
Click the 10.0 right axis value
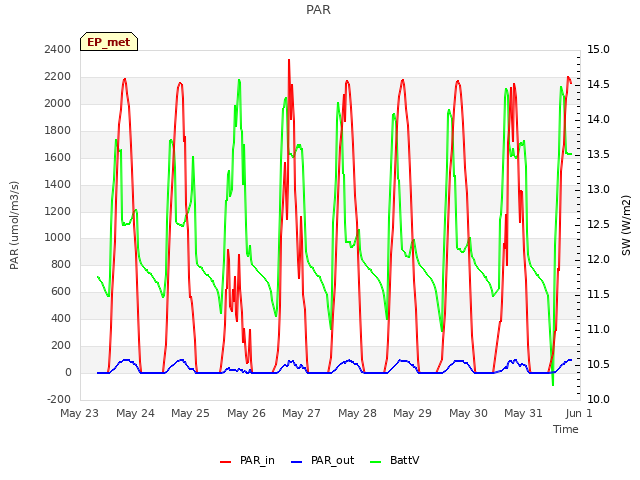click(x=598, y=399)
